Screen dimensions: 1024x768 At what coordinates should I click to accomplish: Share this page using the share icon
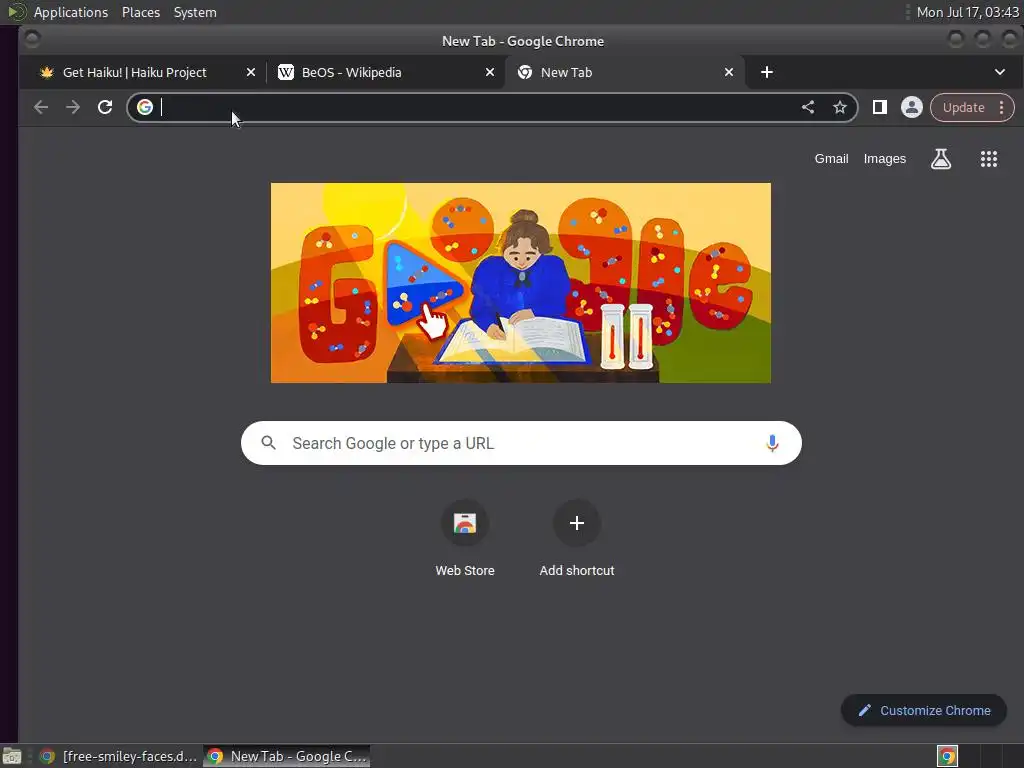[808, 107]
